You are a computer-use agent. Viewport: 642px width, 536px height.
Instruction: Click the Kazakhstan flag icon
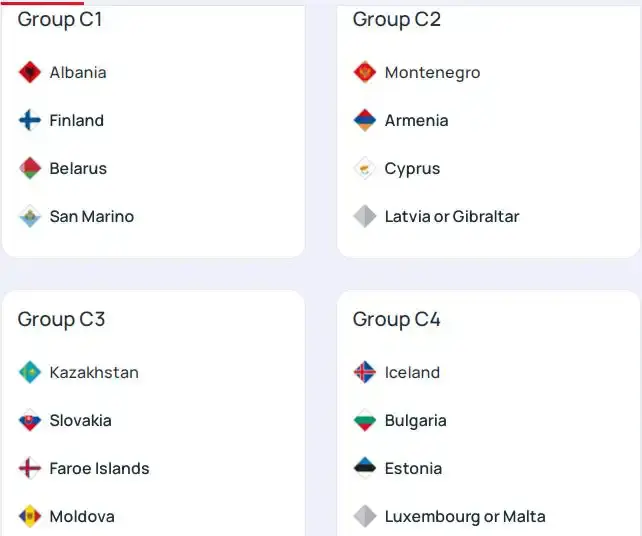pos(30,372)
